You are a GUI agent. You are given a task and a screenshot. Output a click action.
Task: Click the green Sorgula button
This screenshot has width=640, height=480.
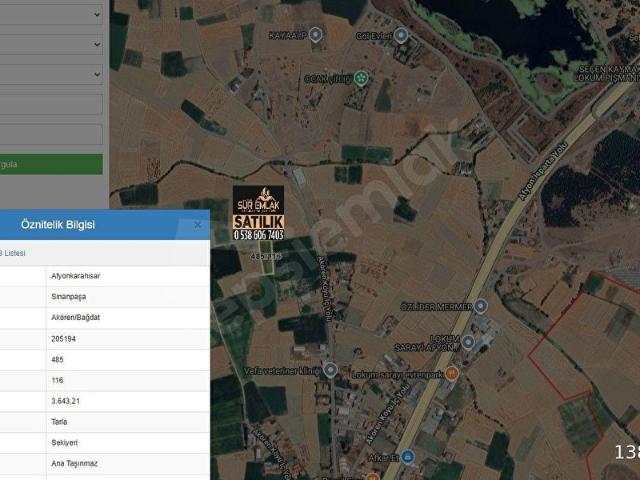(51, 164)
